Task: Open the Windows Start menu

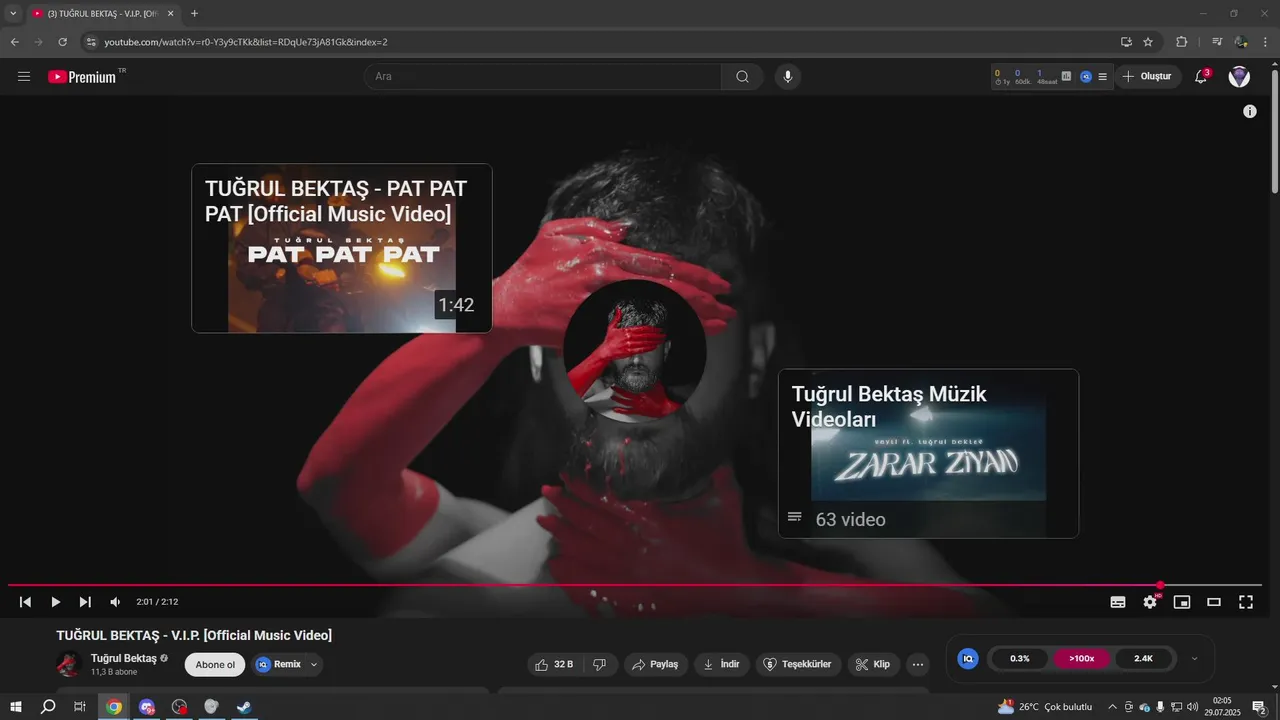Action: pyautogui.click(x=17, y=707)
